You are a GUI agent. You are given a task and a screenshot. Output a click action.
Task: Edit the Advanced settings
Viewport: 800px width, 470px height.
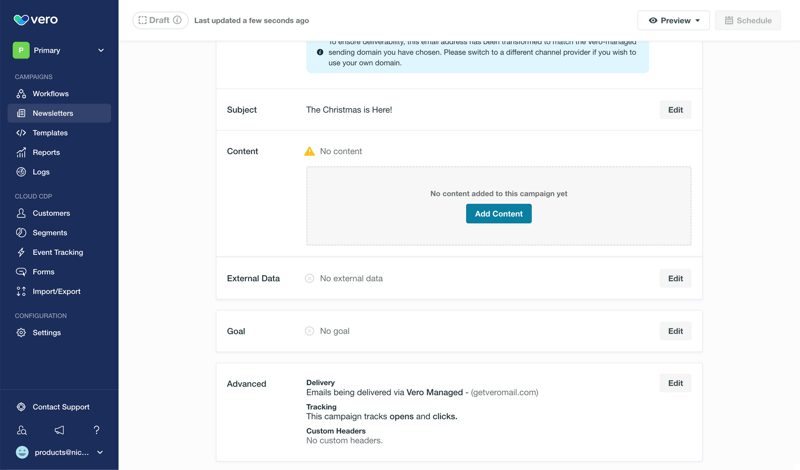tap(676, 383)
